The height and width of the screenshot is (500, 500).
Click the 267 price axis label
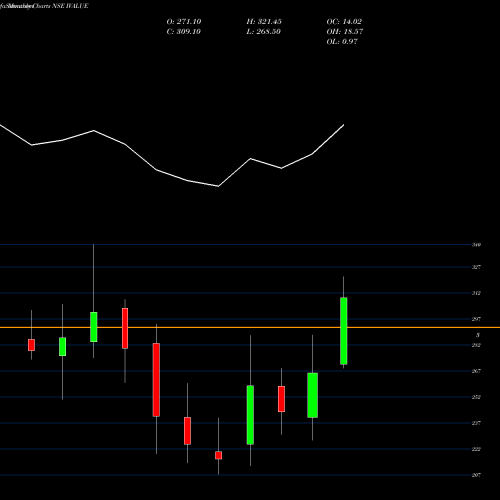click(476, 371)
